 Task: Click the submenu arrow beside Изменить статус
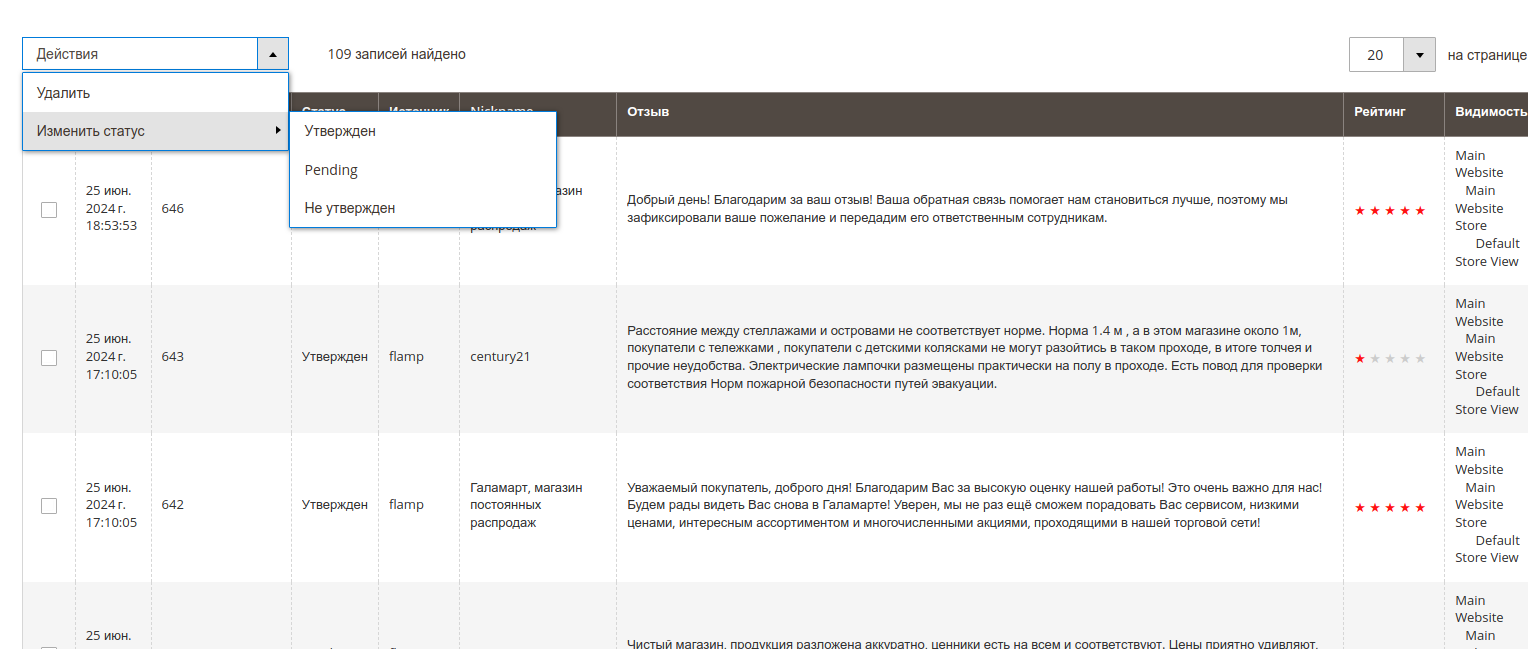tap(277, 131)
